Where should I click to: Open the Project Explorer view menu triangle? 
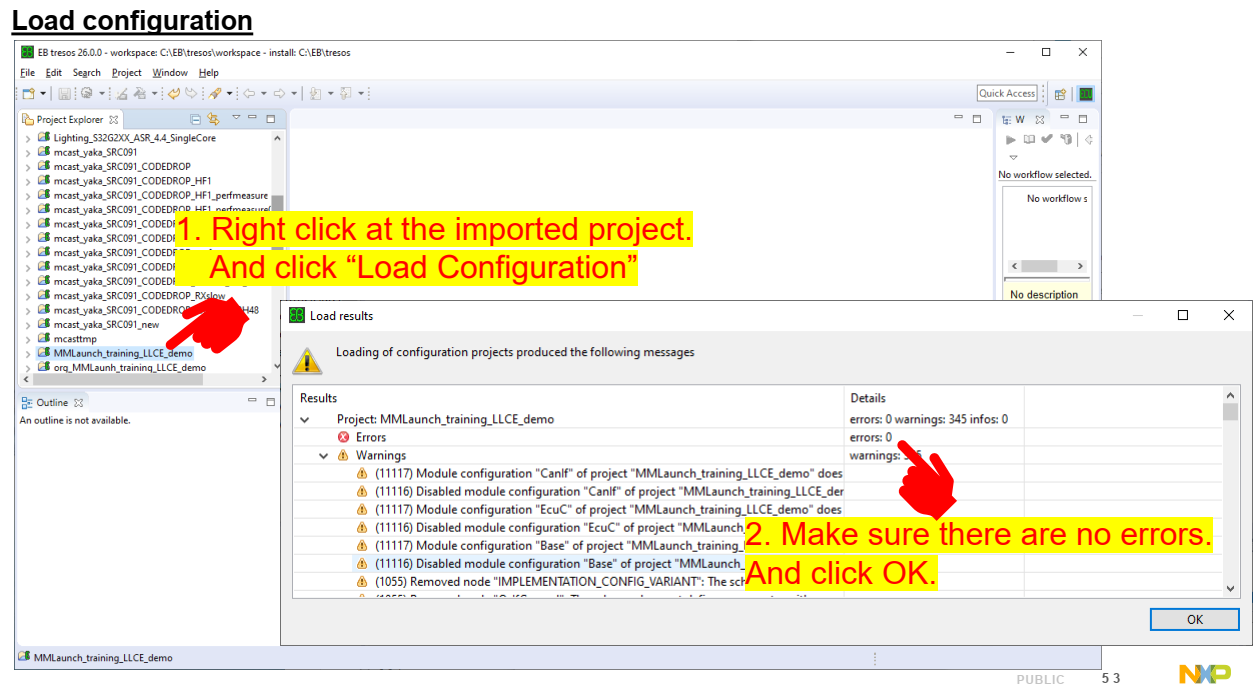(236, 117)
